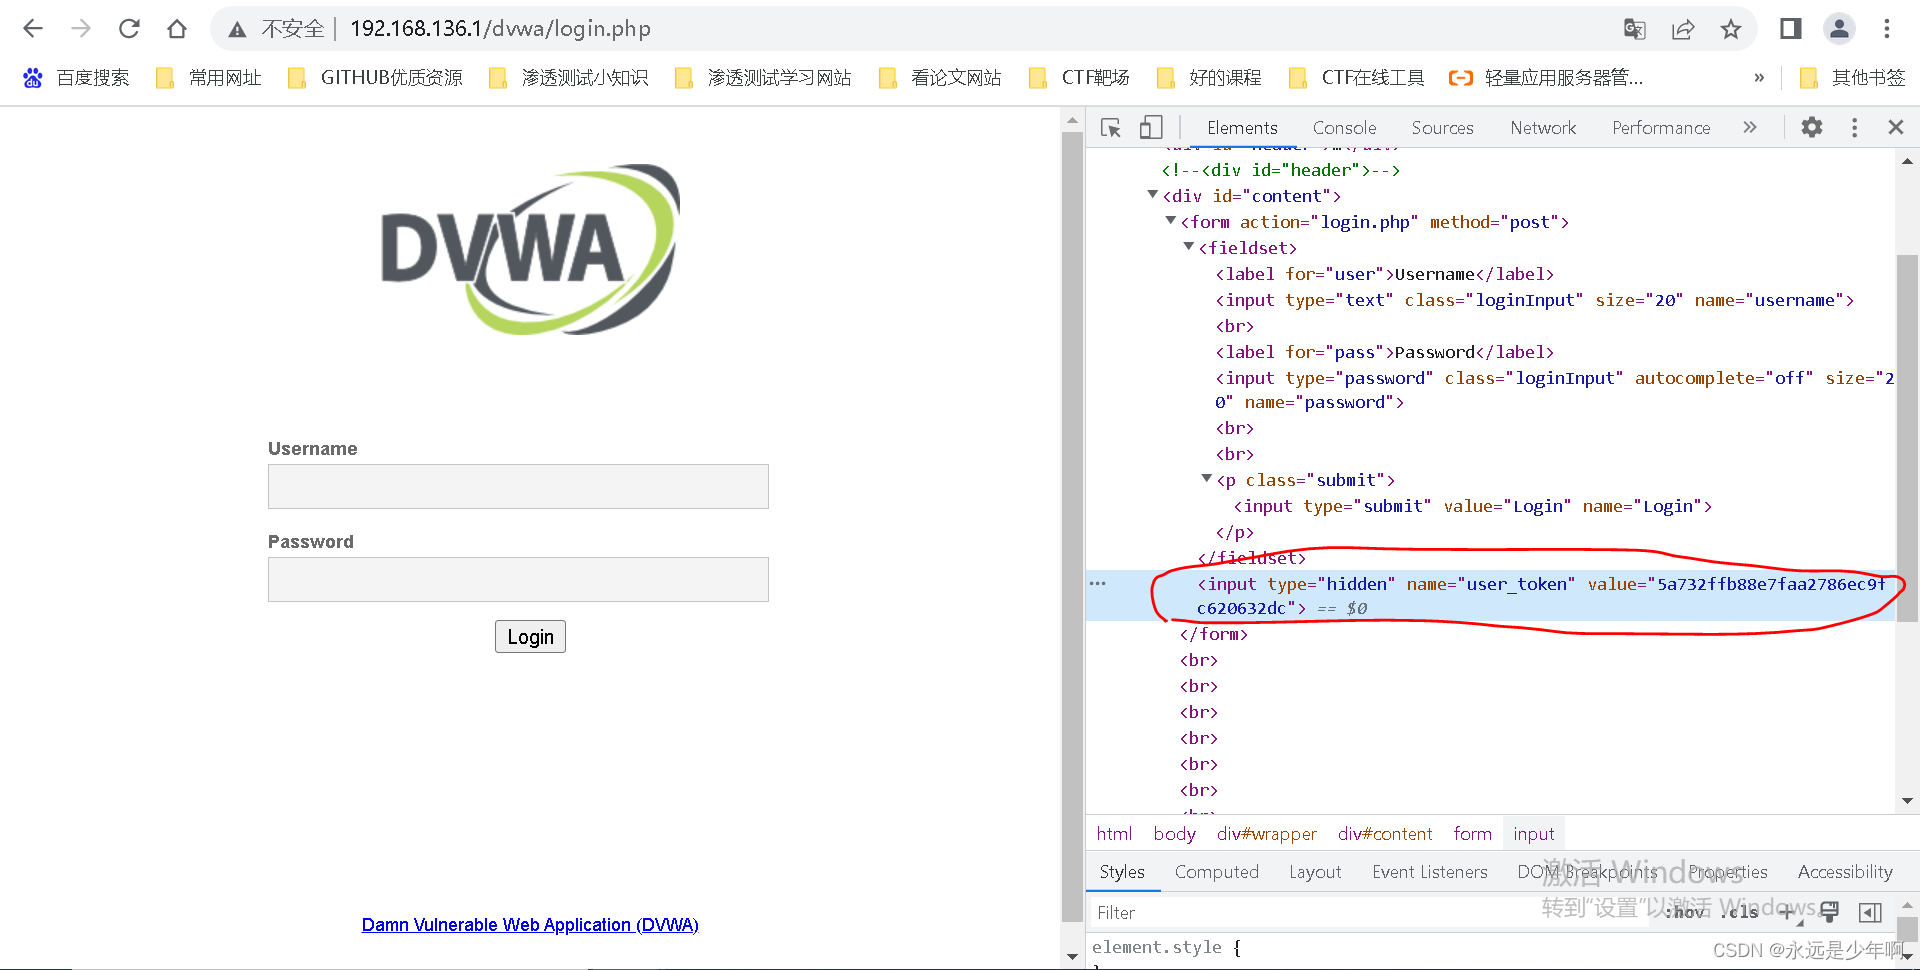
Task: Open the ellipsis menu on selected input node
Action: [x=1098, y=583]
